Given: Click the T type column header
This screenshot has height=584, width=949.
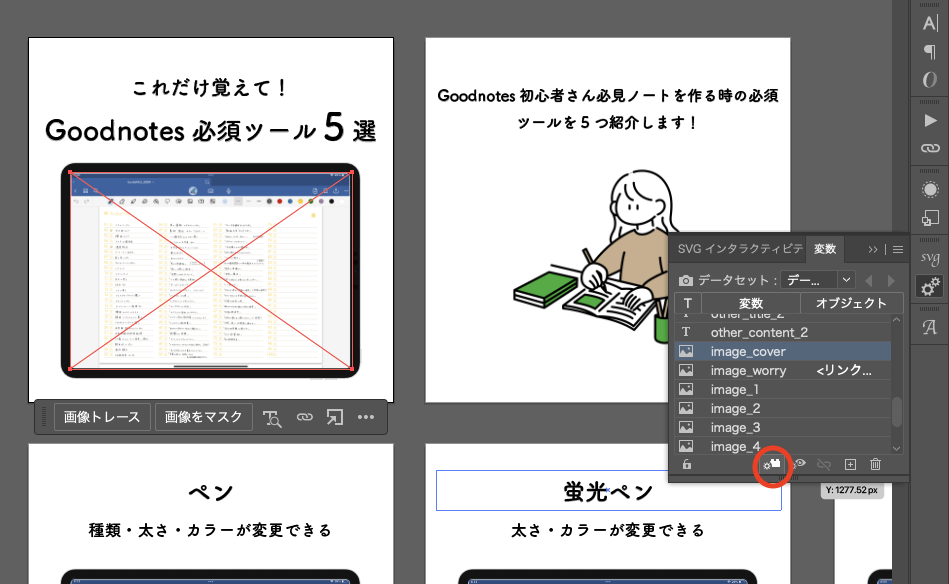Looking at the screenshot, I should coord(688,303).
